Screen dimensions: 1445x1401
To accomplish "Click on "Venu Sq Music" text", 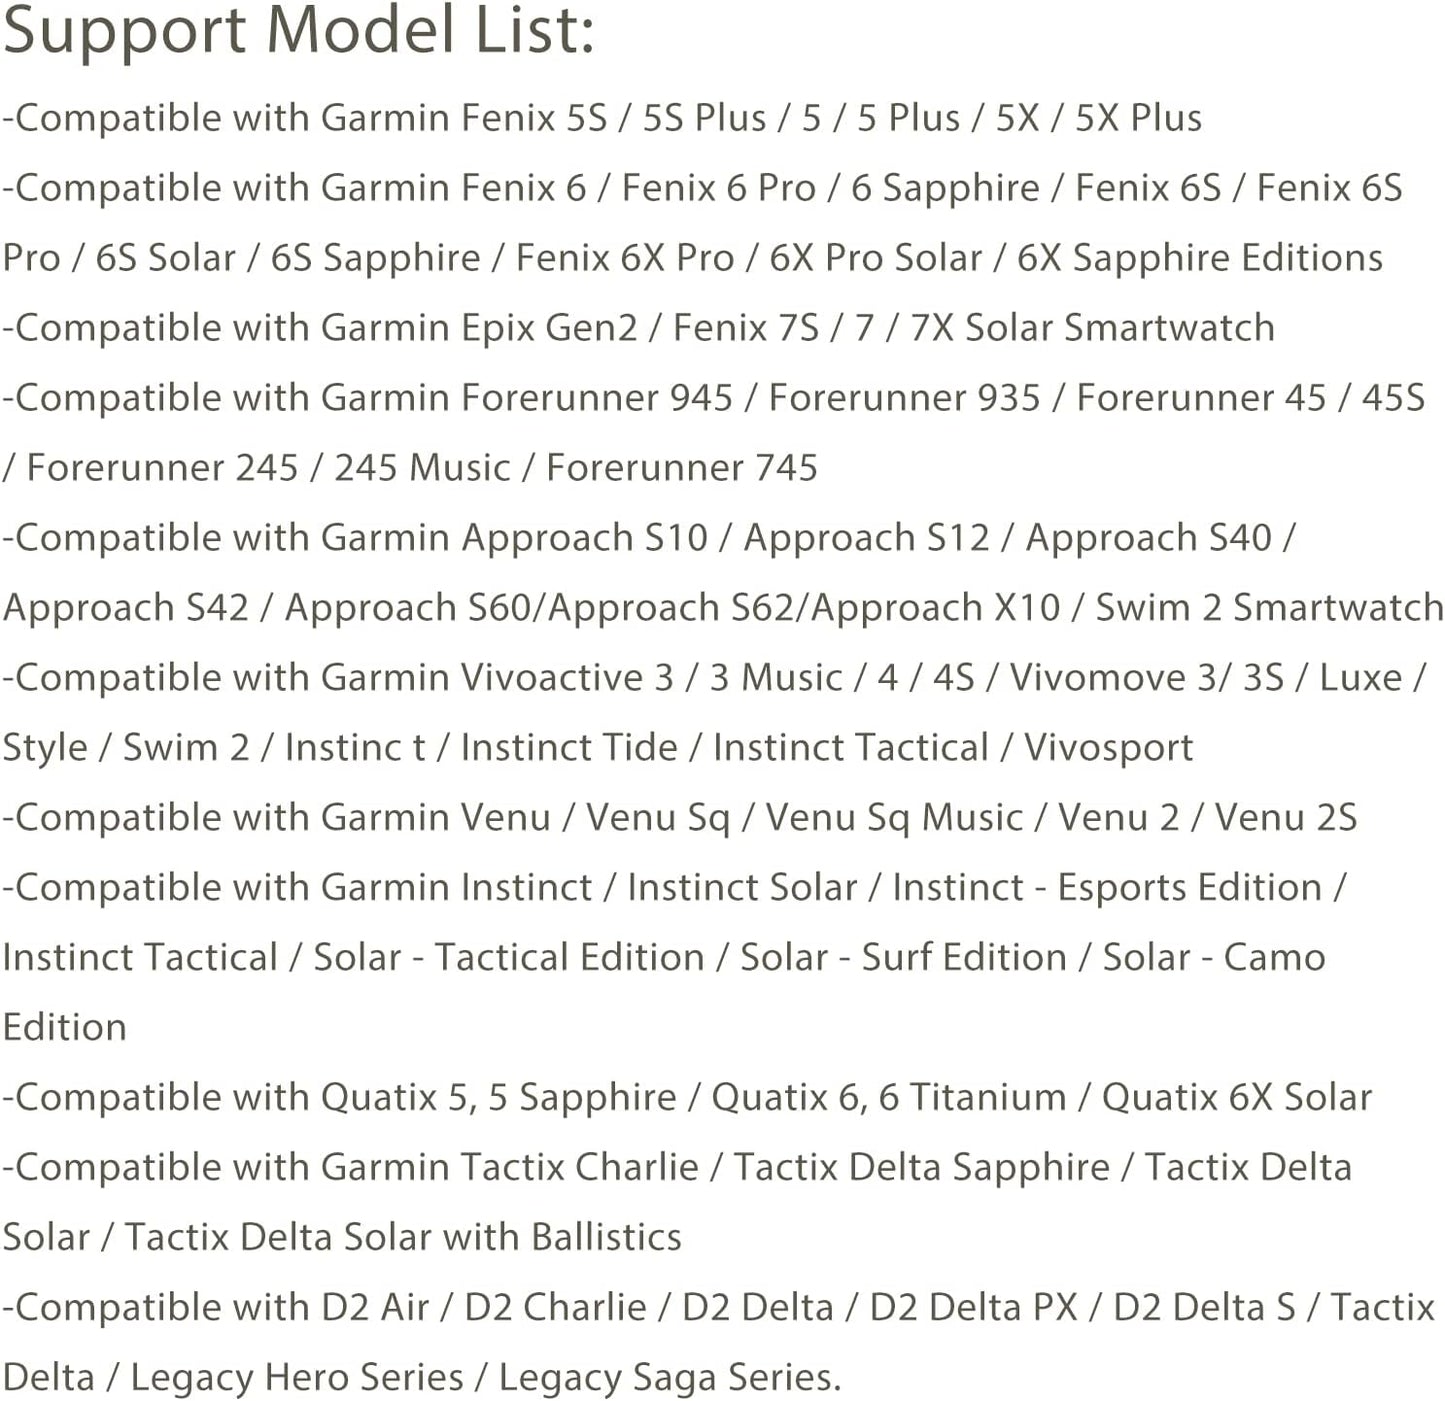I will [894, 818].
